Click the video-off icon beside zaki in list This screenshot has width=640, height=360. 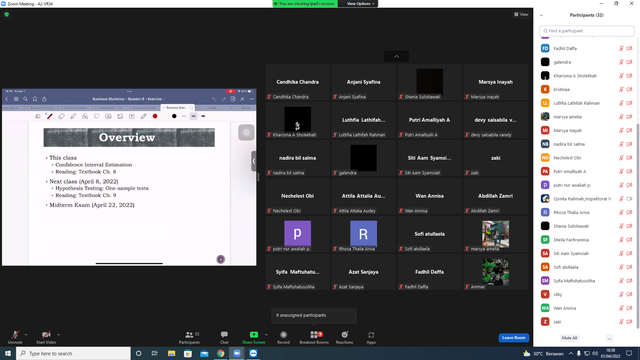pos(629,322)
